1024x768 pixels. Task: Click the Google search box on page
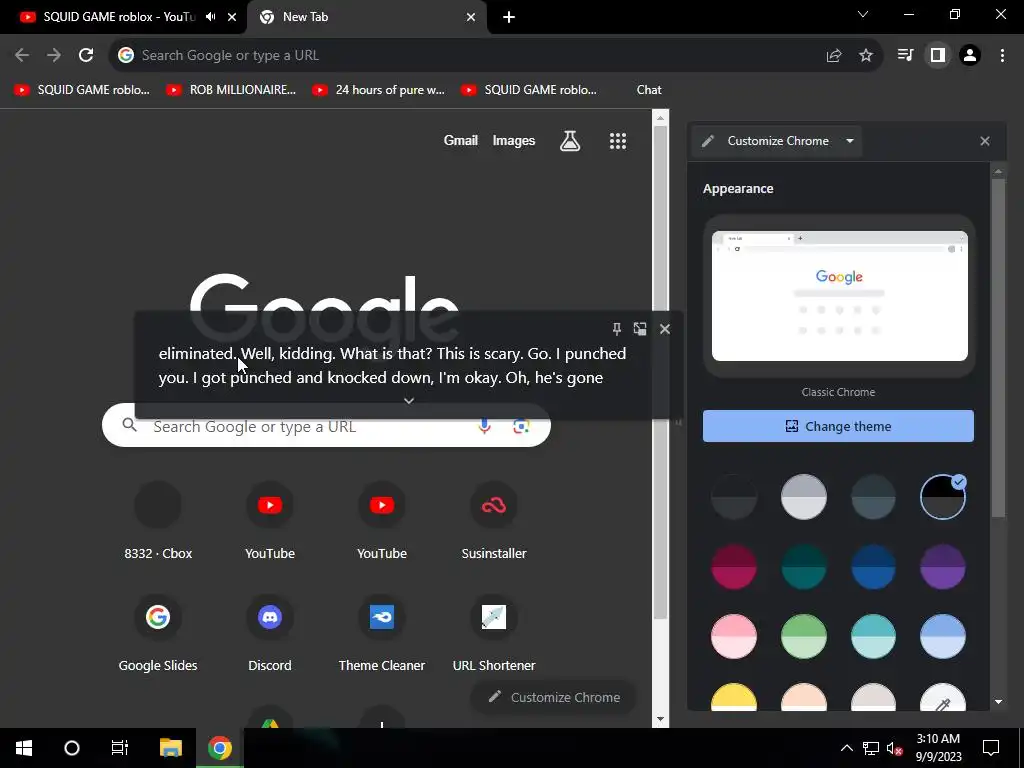click(x=326, y=426)
